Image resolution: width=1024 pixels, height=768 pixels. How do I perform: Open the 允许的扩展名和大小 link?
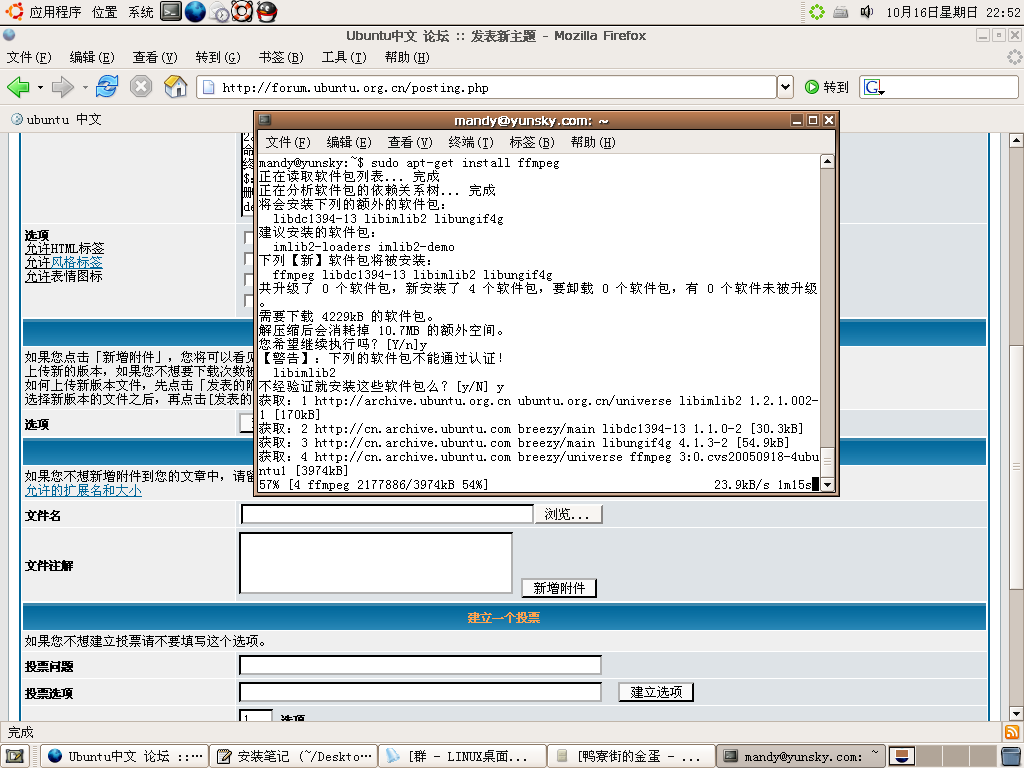pyautogui.click(x=83, y=490)
